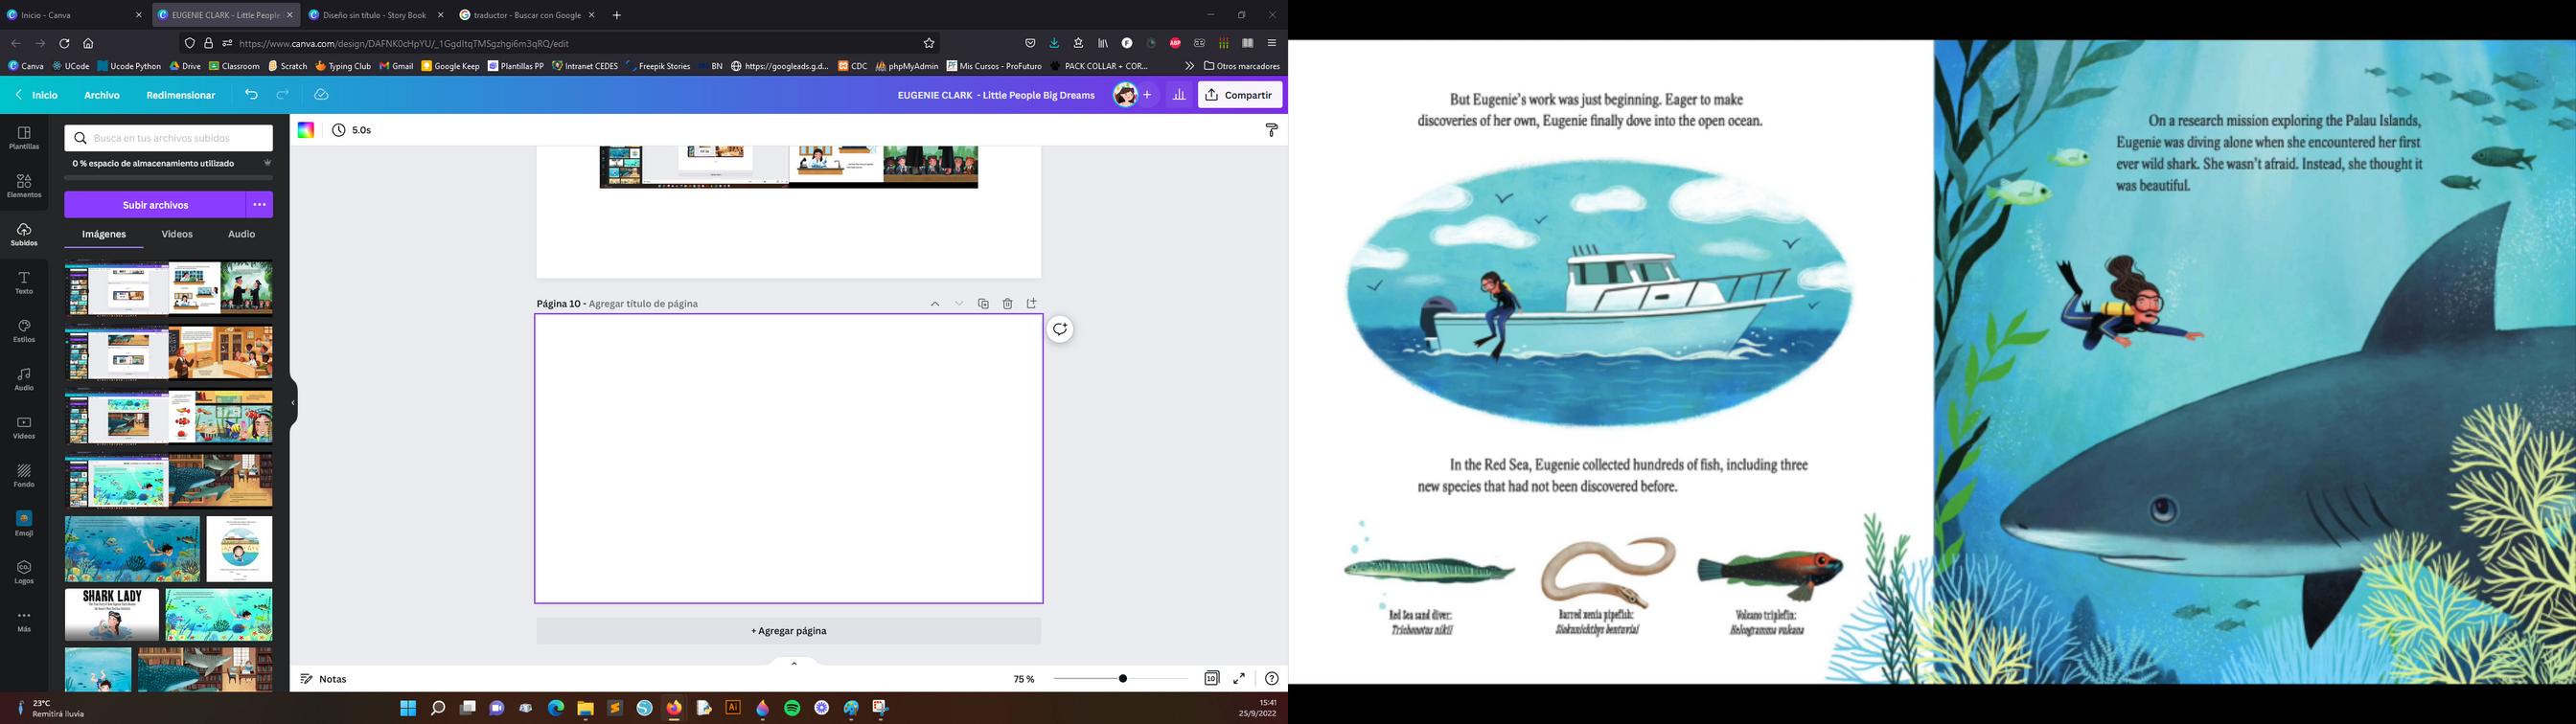This screenshot has height=724, width=2576.
Task: Open the Videos panel in left sidebar
Action: [x=24, y=428]
